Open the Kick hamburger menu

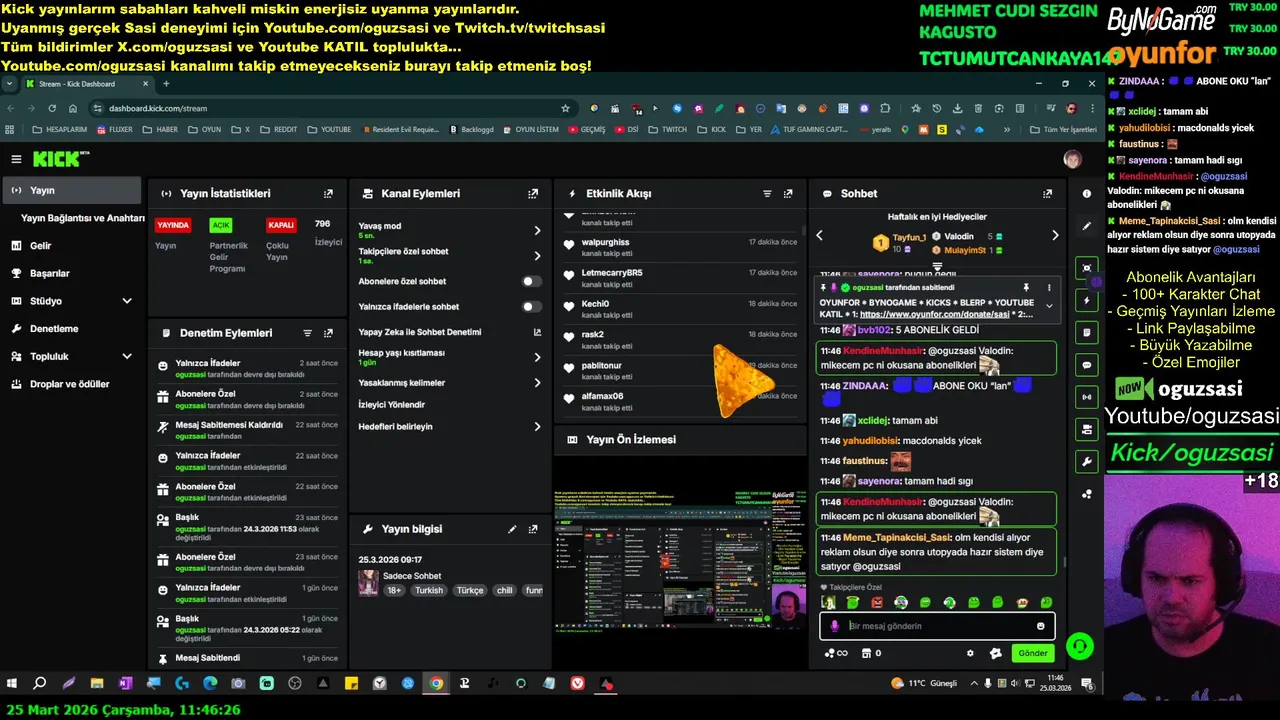(x=16, y=159)
